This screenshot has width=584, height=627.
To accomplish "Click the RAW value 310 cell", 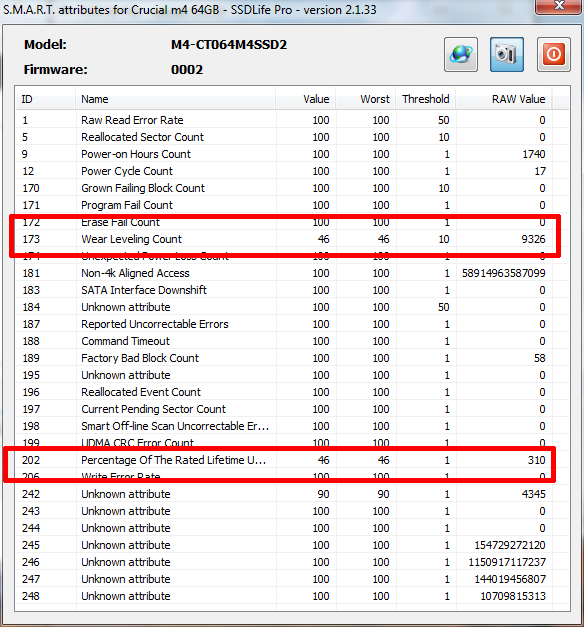I will point(536,460).
